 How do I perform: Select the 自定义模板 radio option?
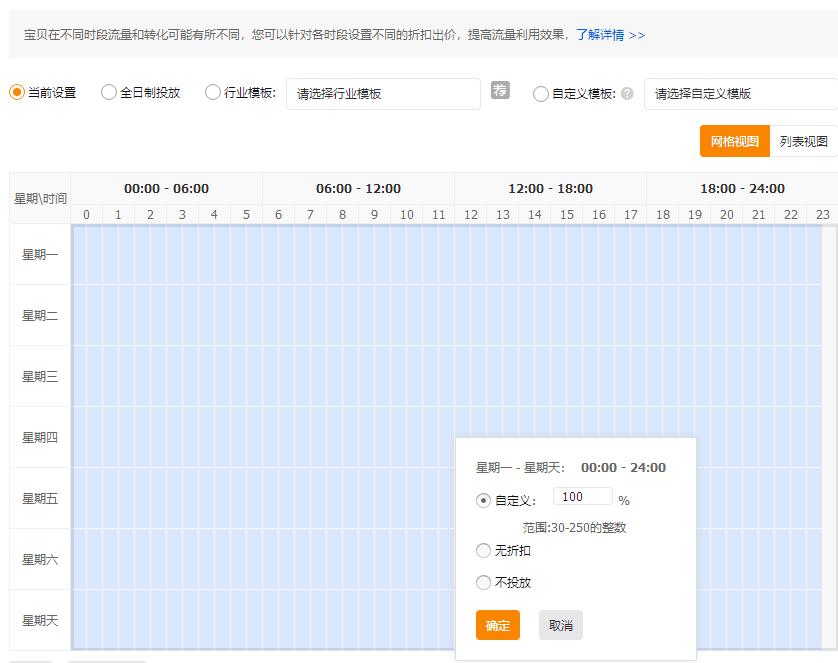540,94
